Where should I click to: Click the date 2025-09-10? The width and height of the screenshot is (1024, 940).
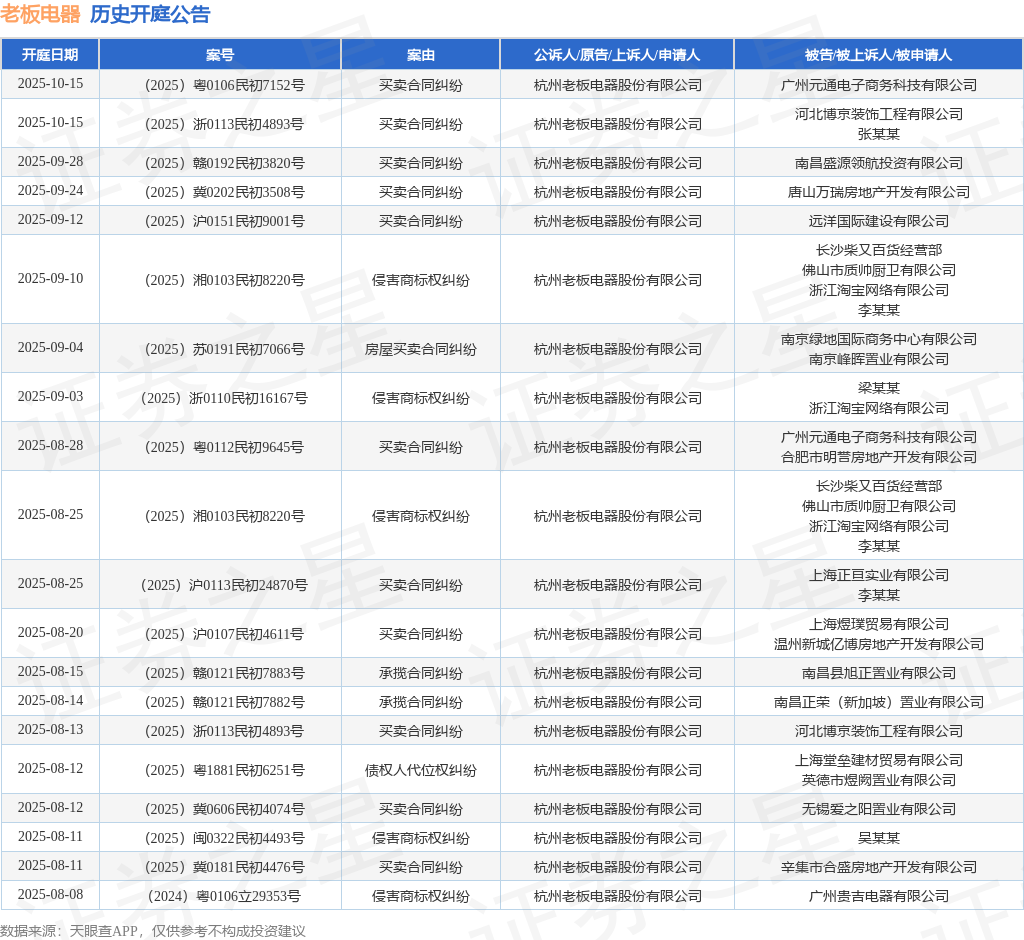pos(50,278)
